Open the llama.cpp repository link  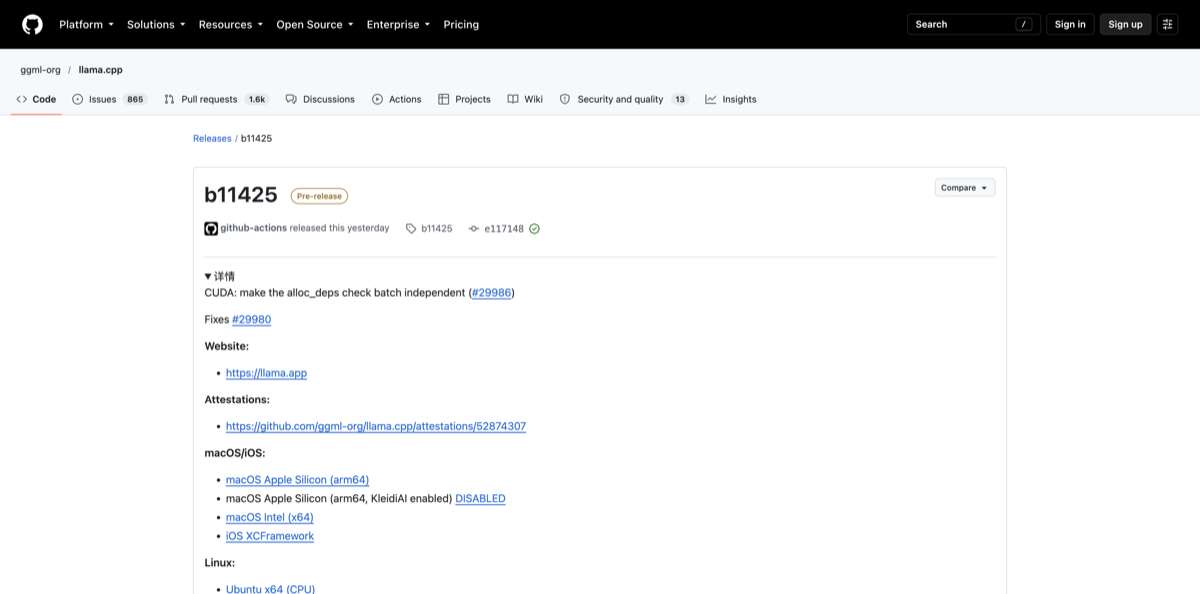pyautogui.click(x=101, y=70)
